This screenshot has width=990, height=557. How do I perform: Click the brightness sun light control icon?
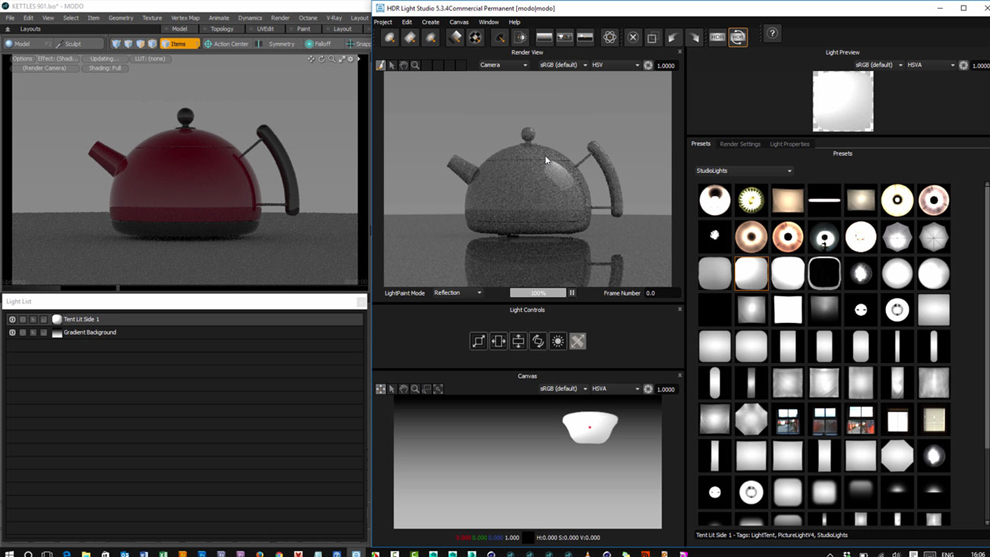(558, 341)
